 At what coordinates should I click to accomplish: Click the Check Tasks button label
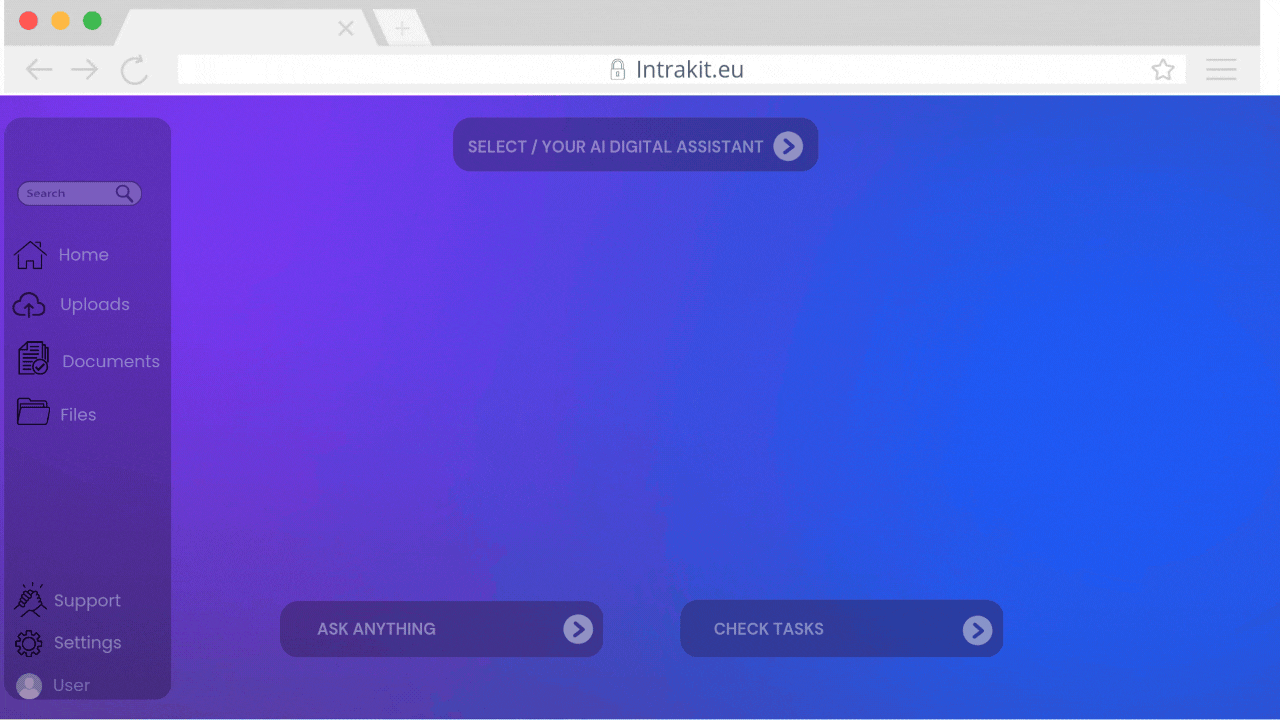(768, 629)
